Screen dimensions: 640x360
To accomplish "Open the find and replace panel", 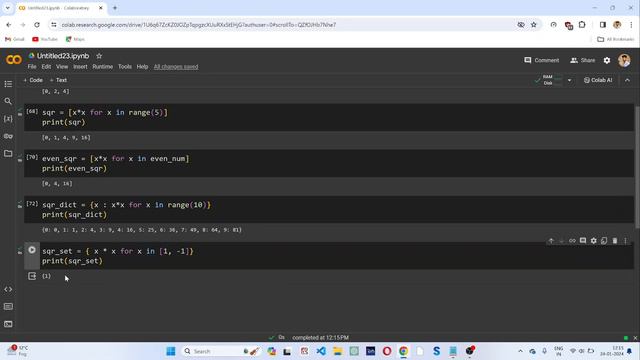I will click(8, 101).
